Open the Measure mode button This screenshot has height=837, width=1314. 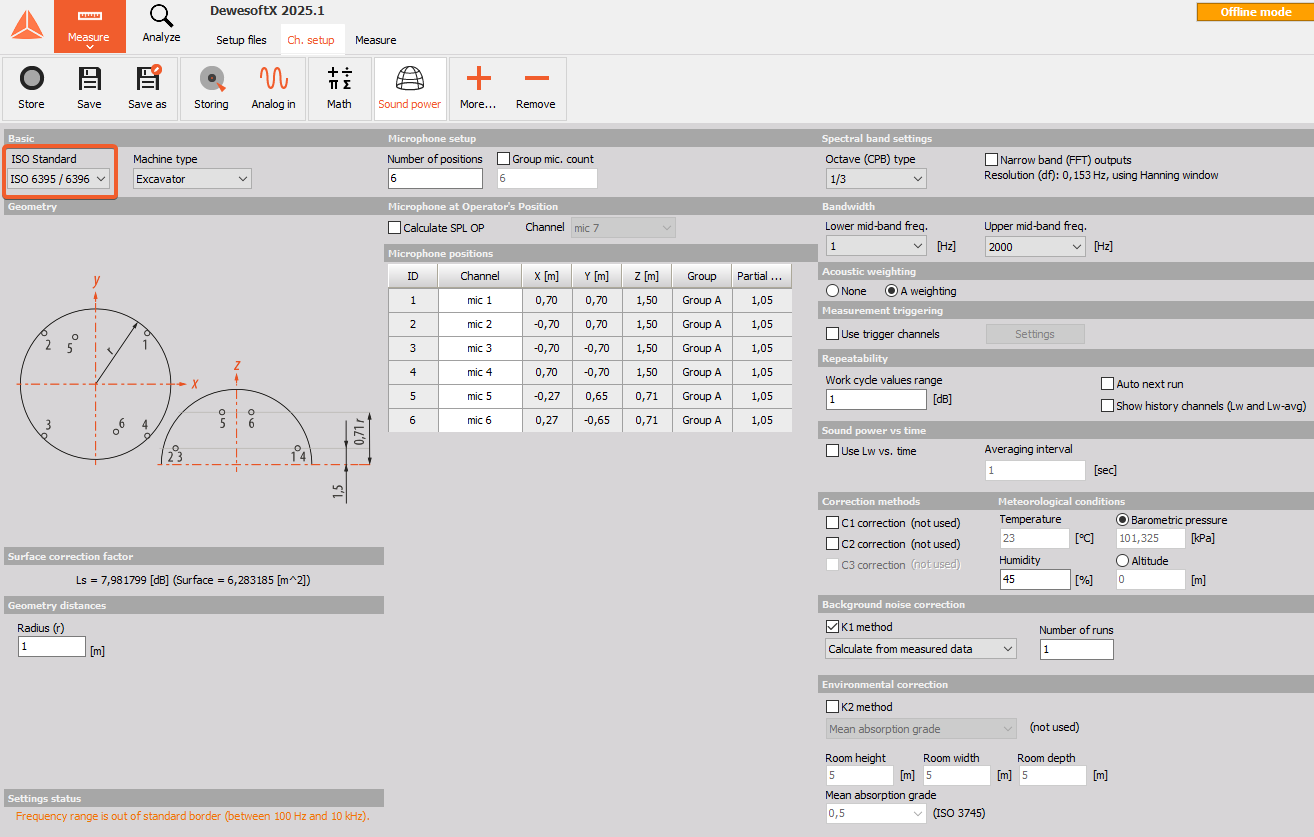(x=89, y=27)
